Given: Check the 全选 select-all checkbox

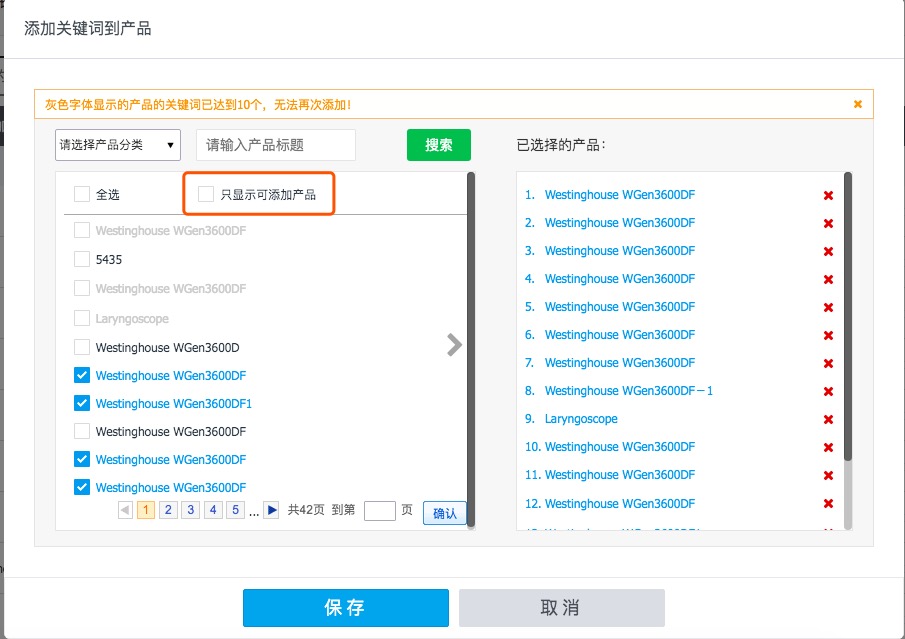Looking at the screenshot, I should [x=80, y=194].
